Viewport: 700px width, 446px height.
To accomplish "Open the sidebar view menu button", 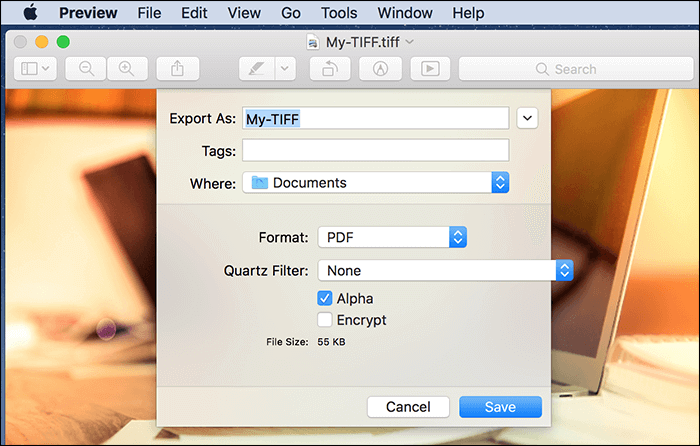I will pos(35,69).
